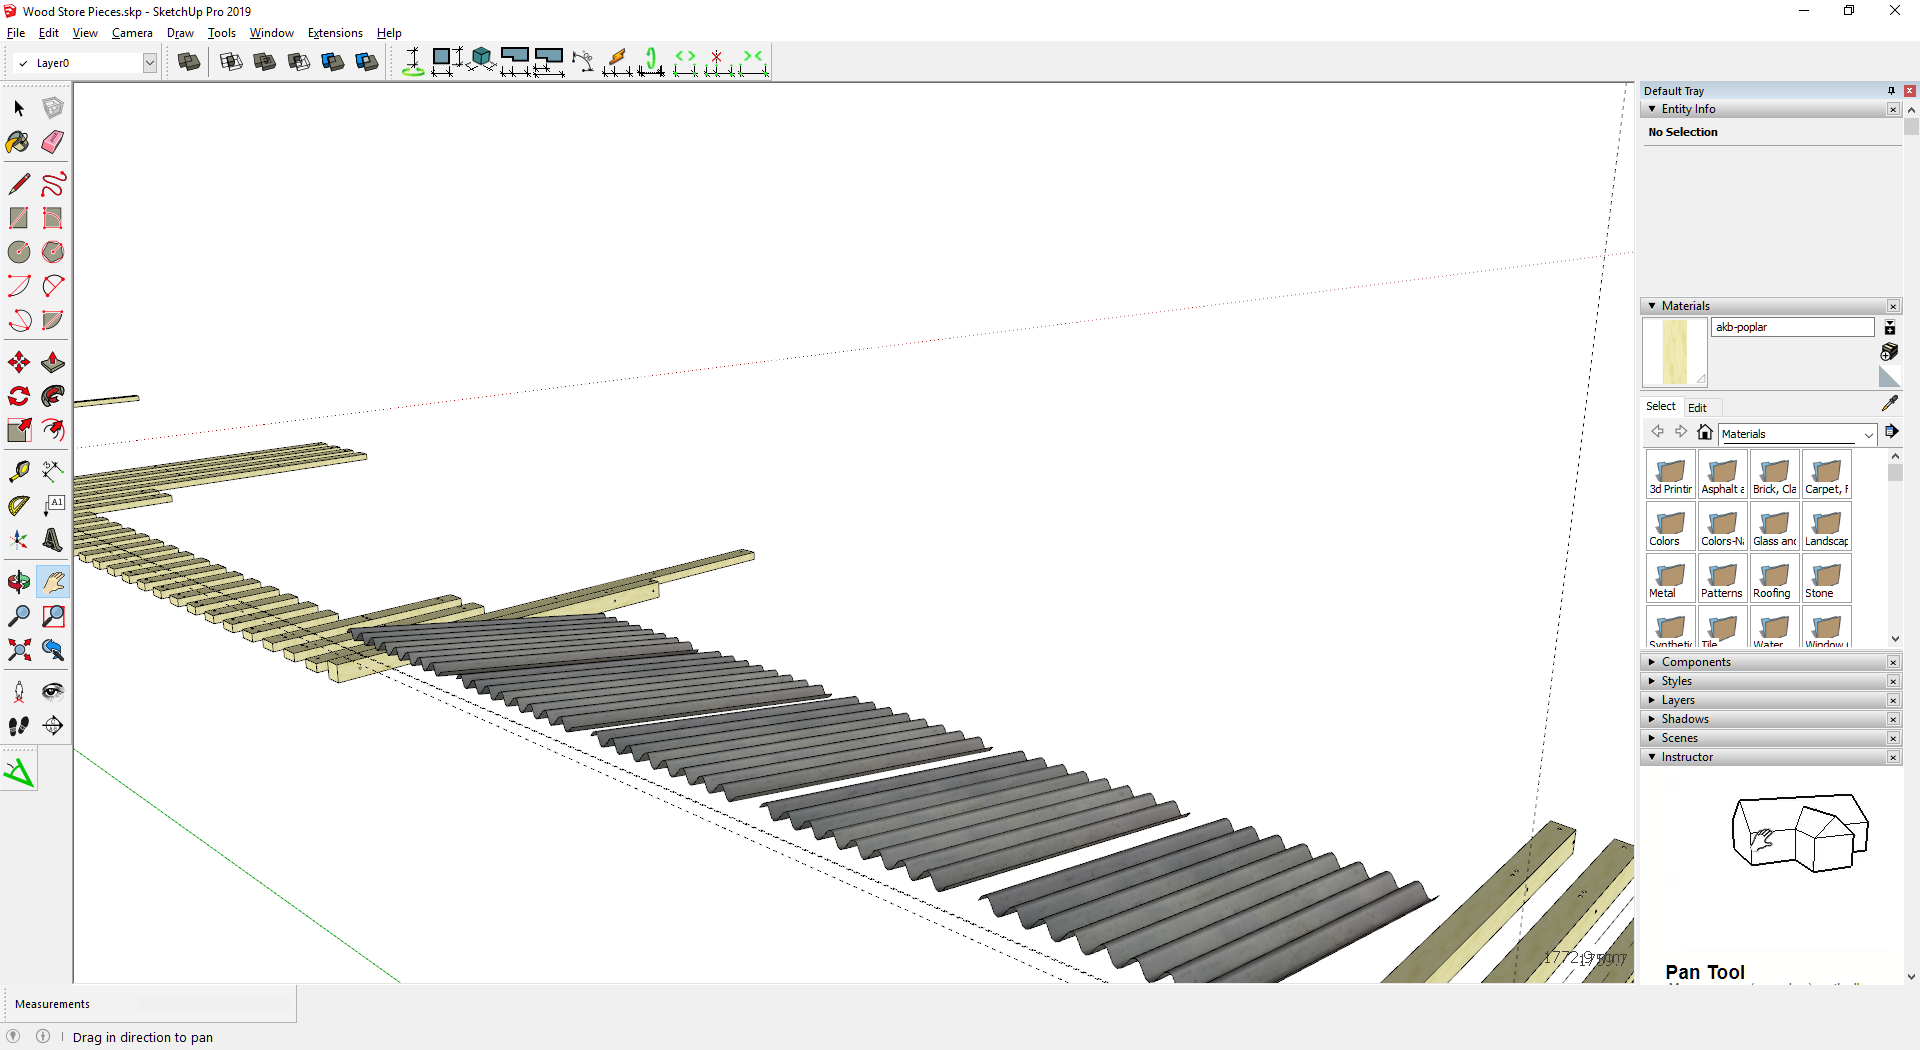
Task: Select the 3D Text tool
Action: coord(53,540)
